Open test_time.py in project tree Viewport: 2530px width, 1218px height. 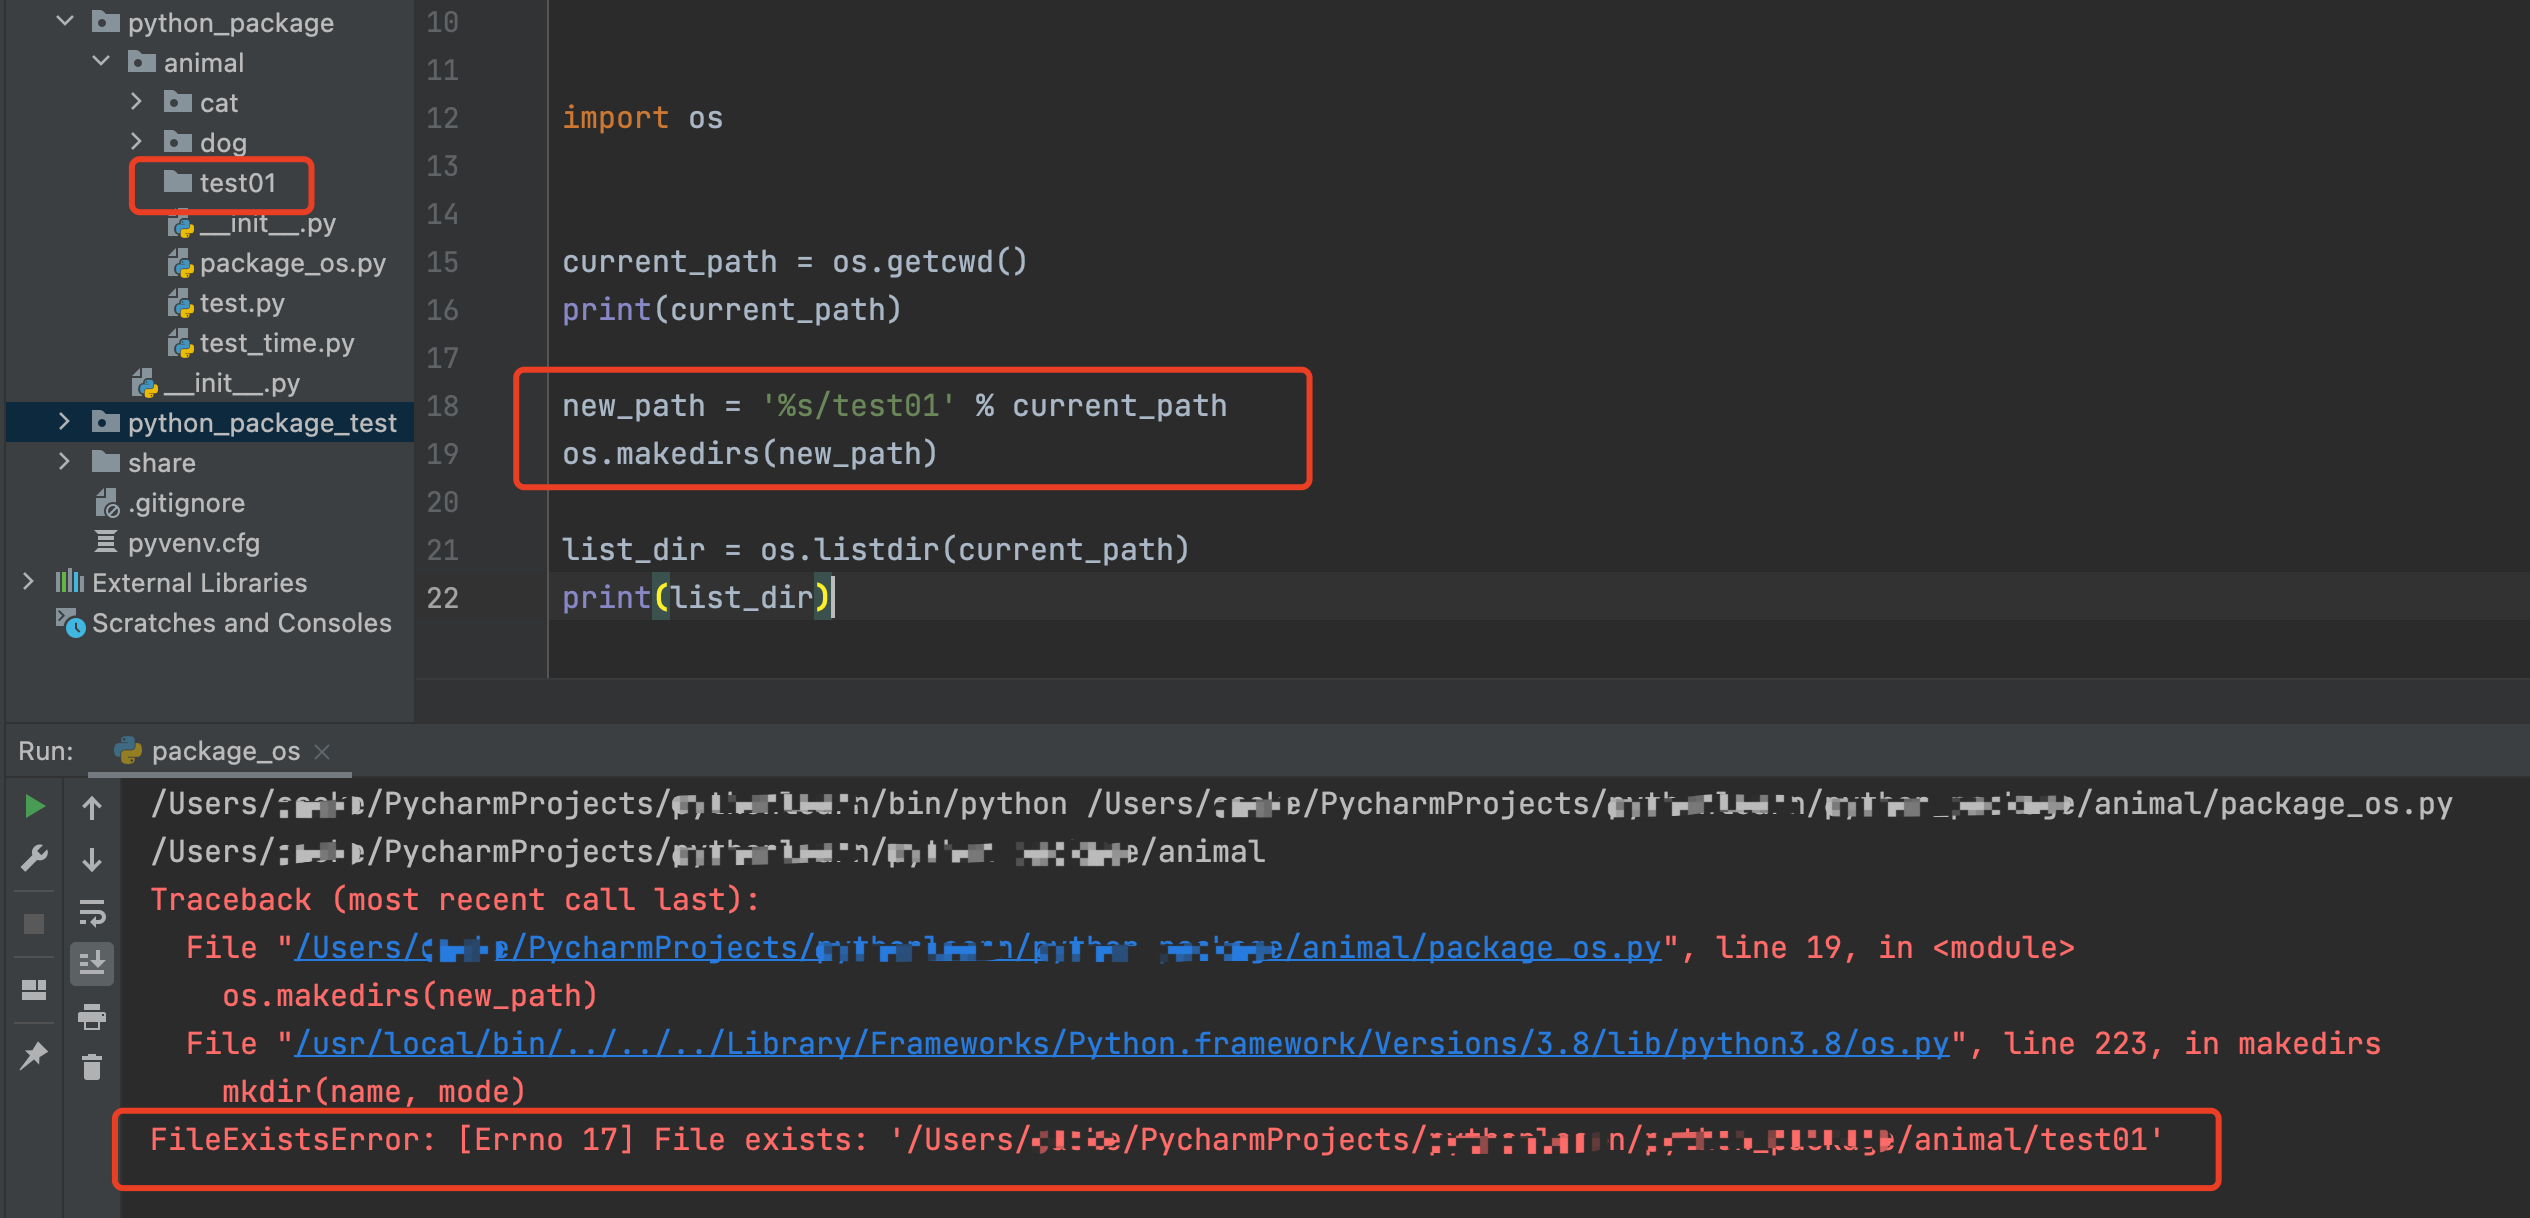[261, 343]
